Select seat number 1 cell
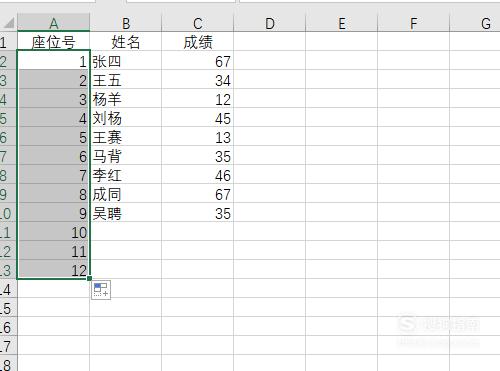The height and width of the screenshot is (371, 500). (53, 60)
